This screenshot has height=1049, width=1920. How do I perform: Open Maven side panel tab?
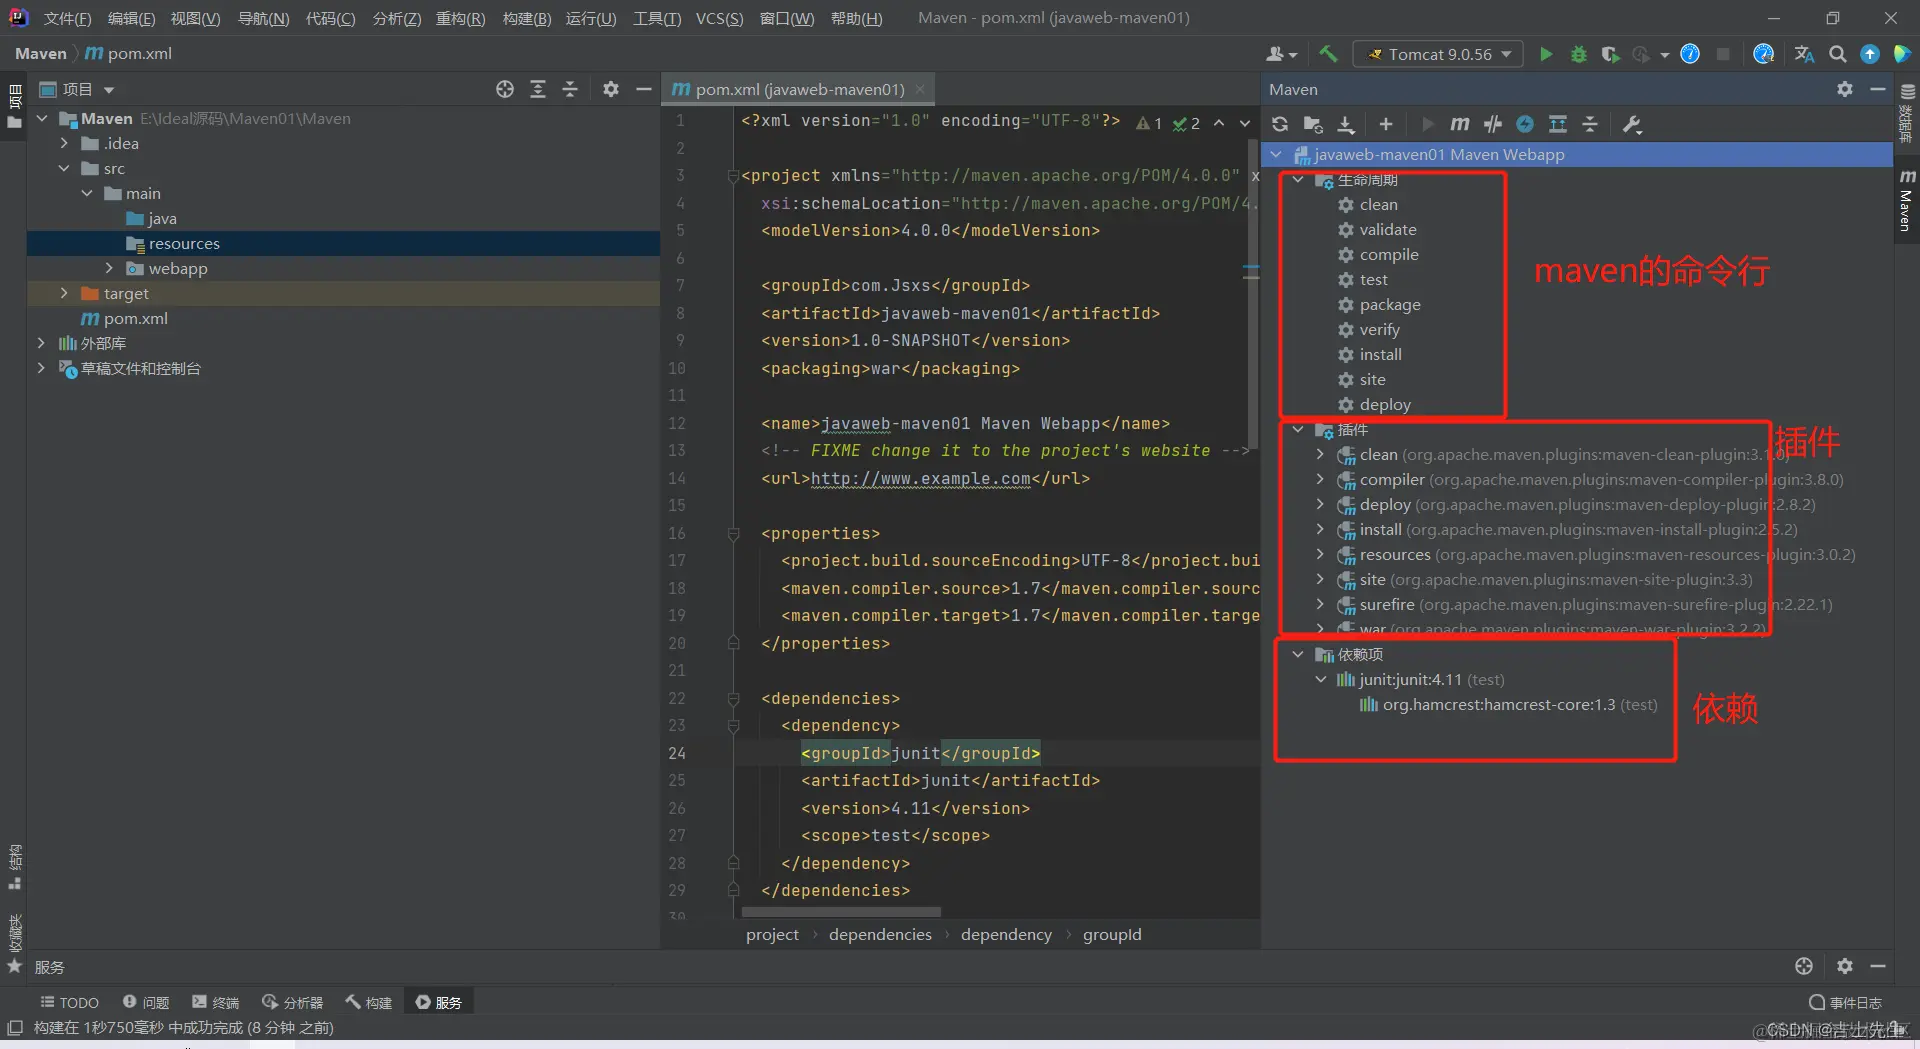[x=1906, y=200]
